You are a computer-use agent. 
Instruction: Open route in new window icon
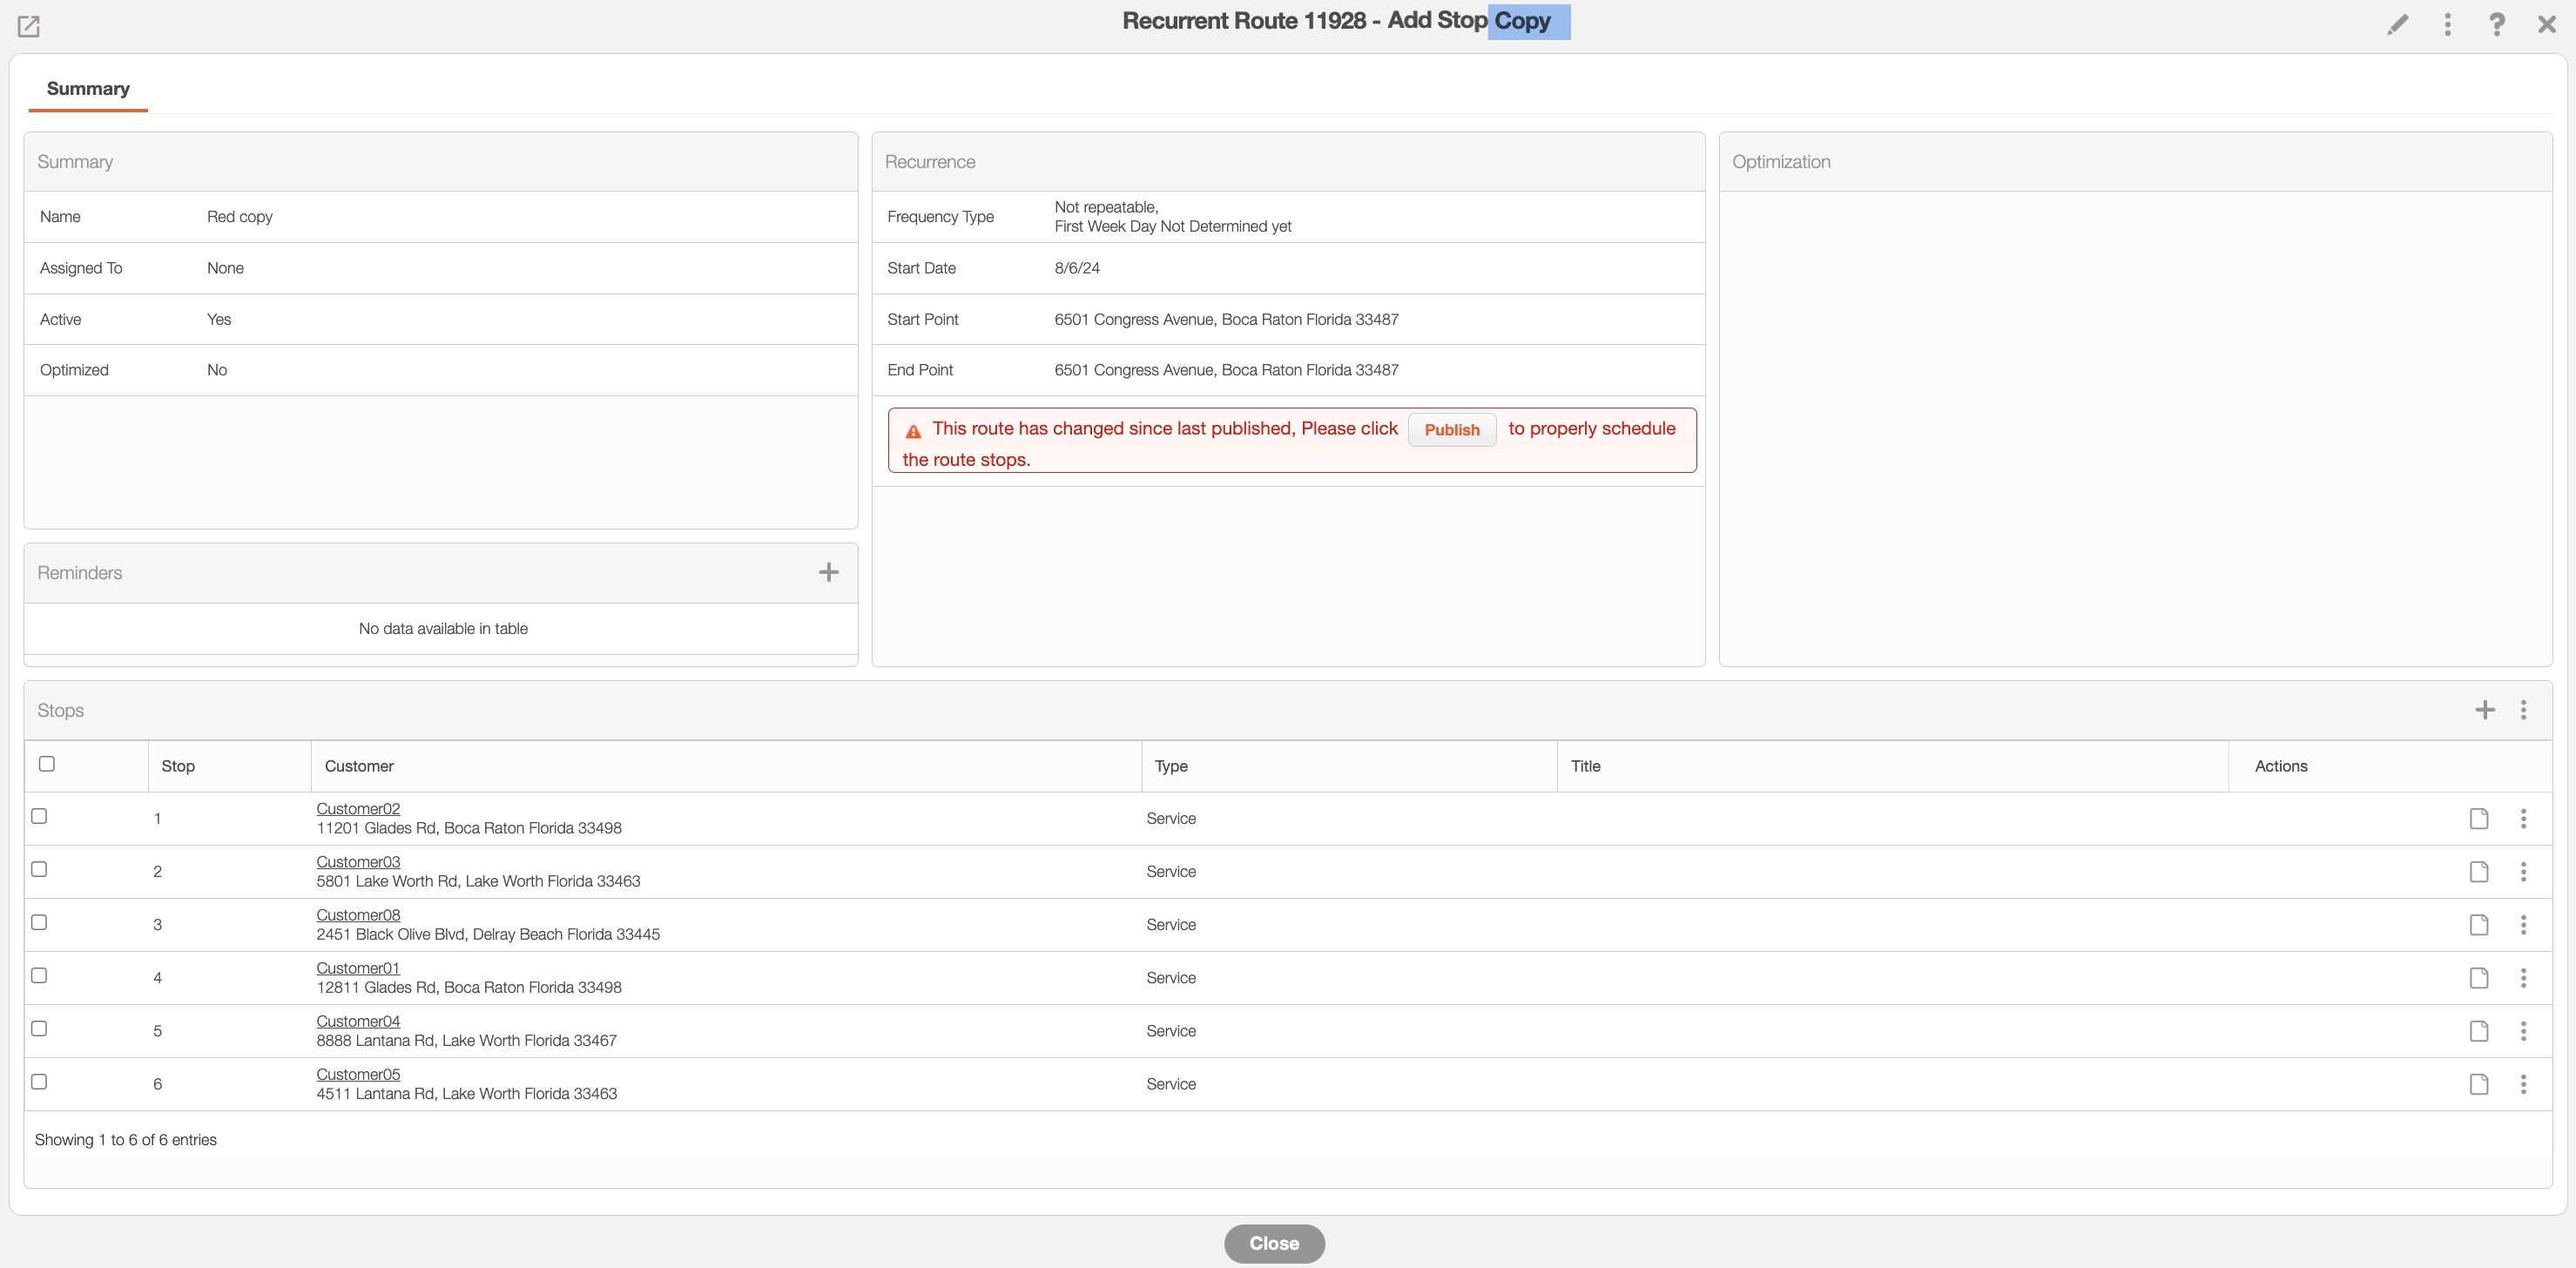[x=29, y=26]
